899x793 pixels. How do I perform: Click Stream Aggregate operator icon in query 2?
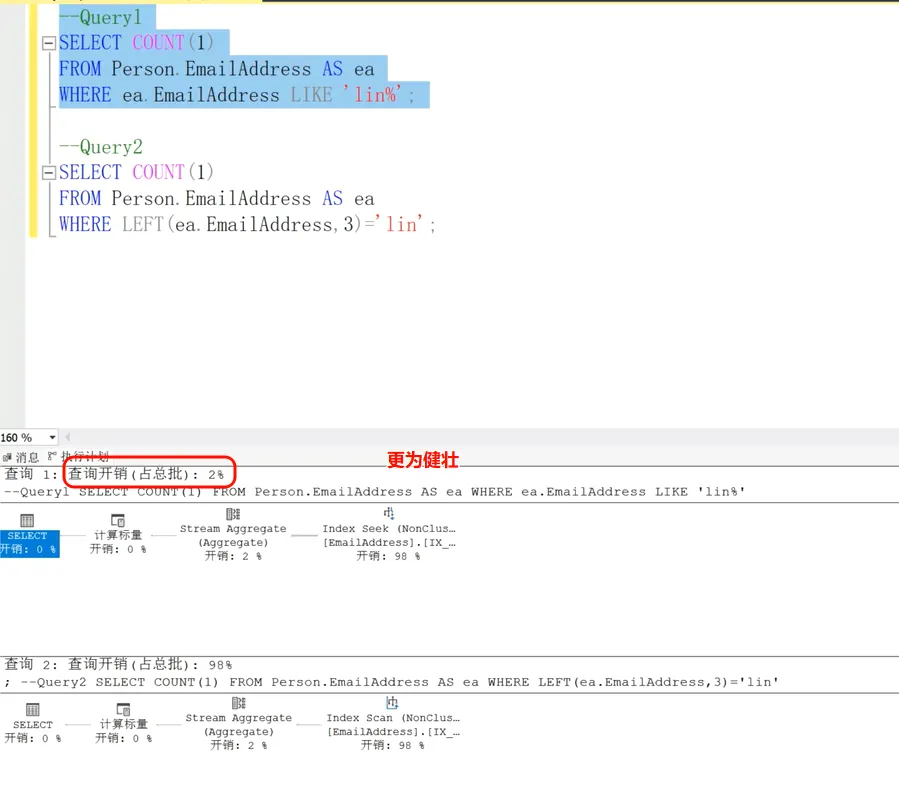[x=238, y=703]
